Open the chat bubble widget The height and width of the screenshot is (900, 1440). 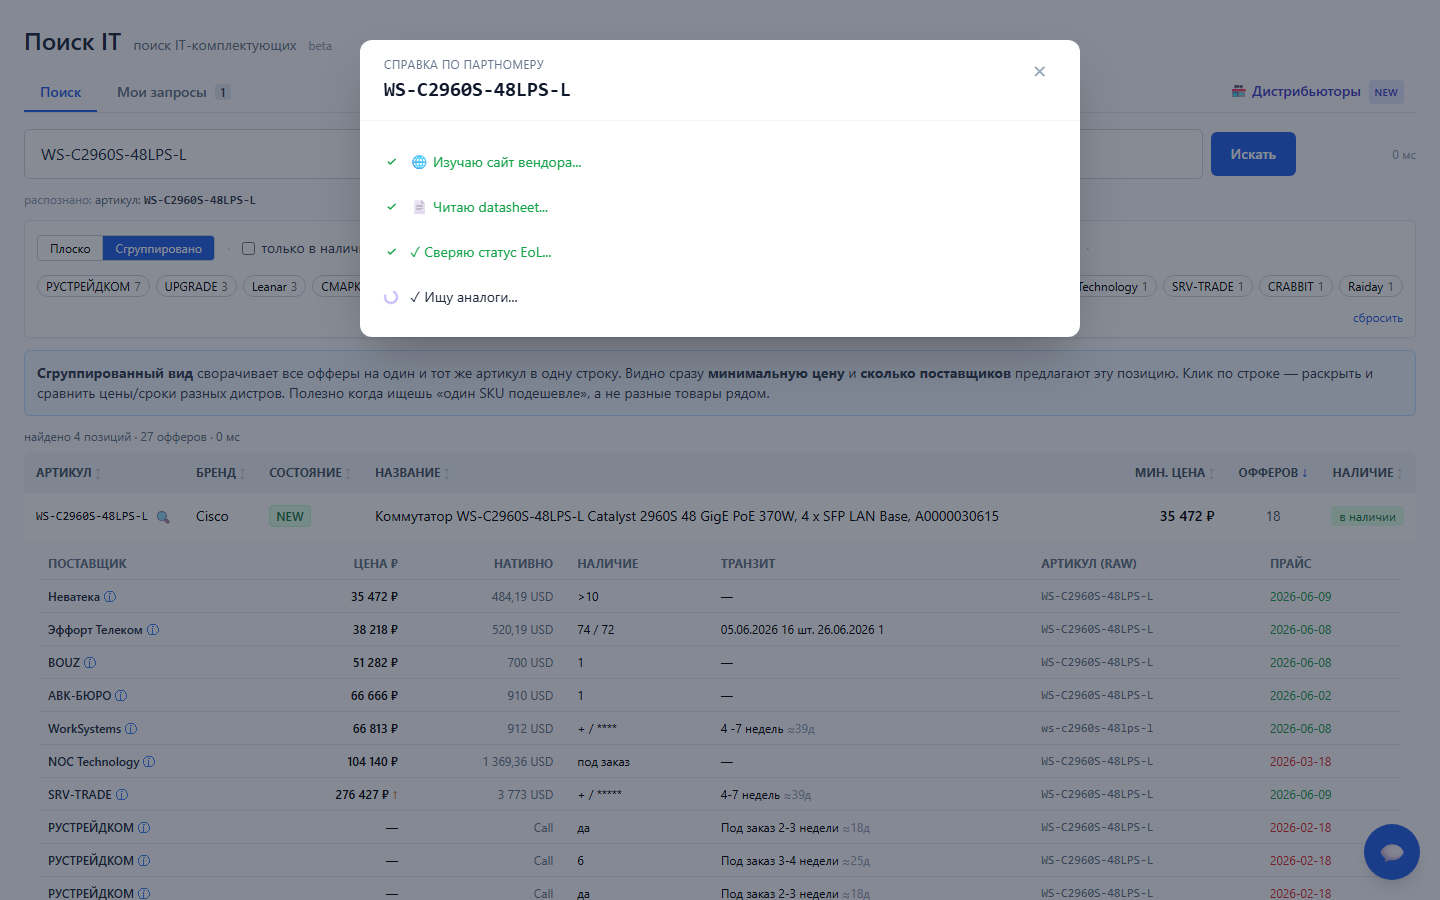1391,852
